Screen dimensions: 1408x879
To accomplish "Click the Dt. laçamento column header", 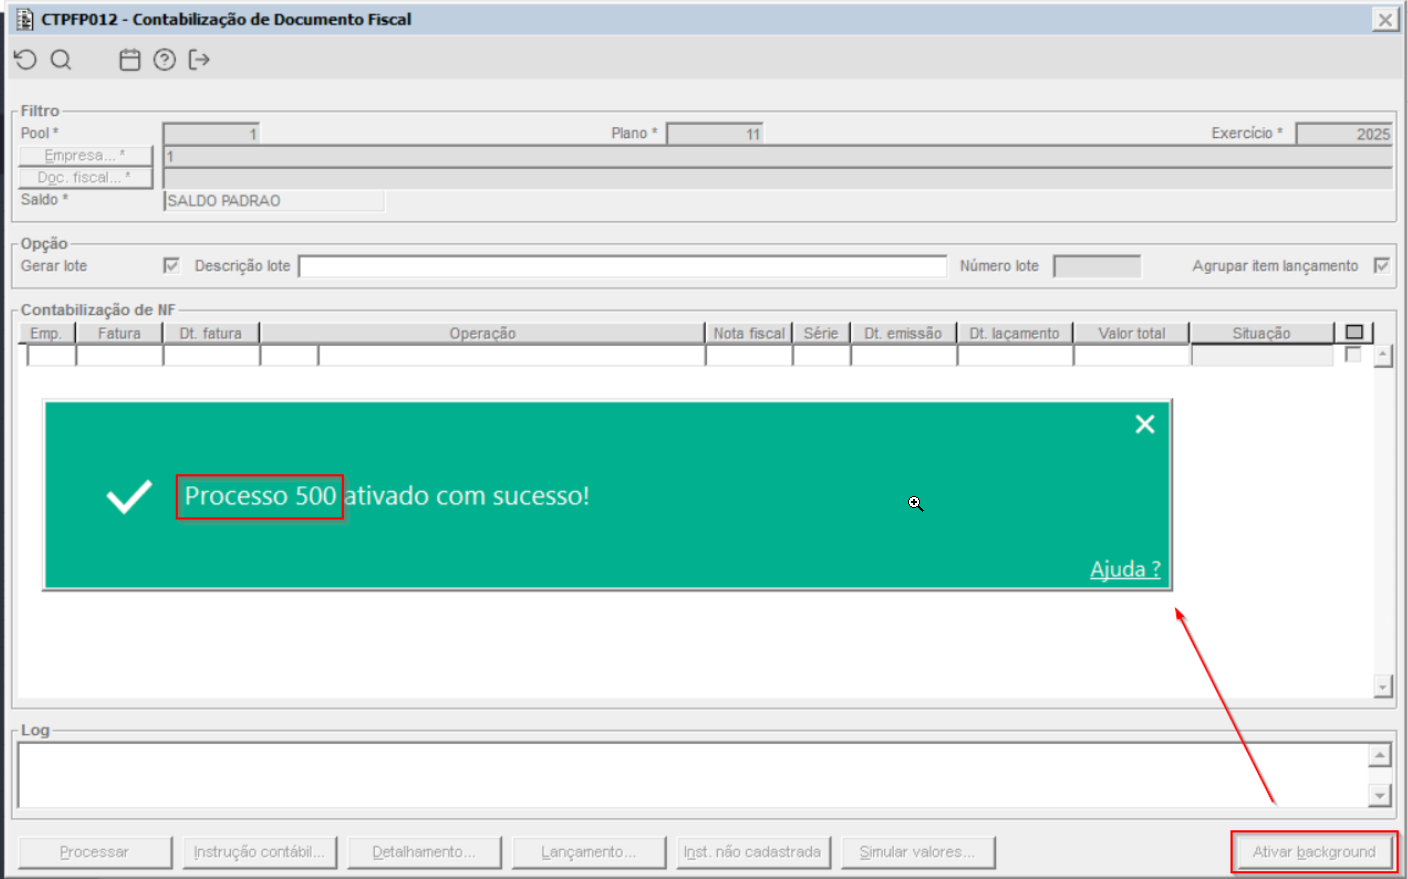I will pyautogui.click(x=1014, y=333).
